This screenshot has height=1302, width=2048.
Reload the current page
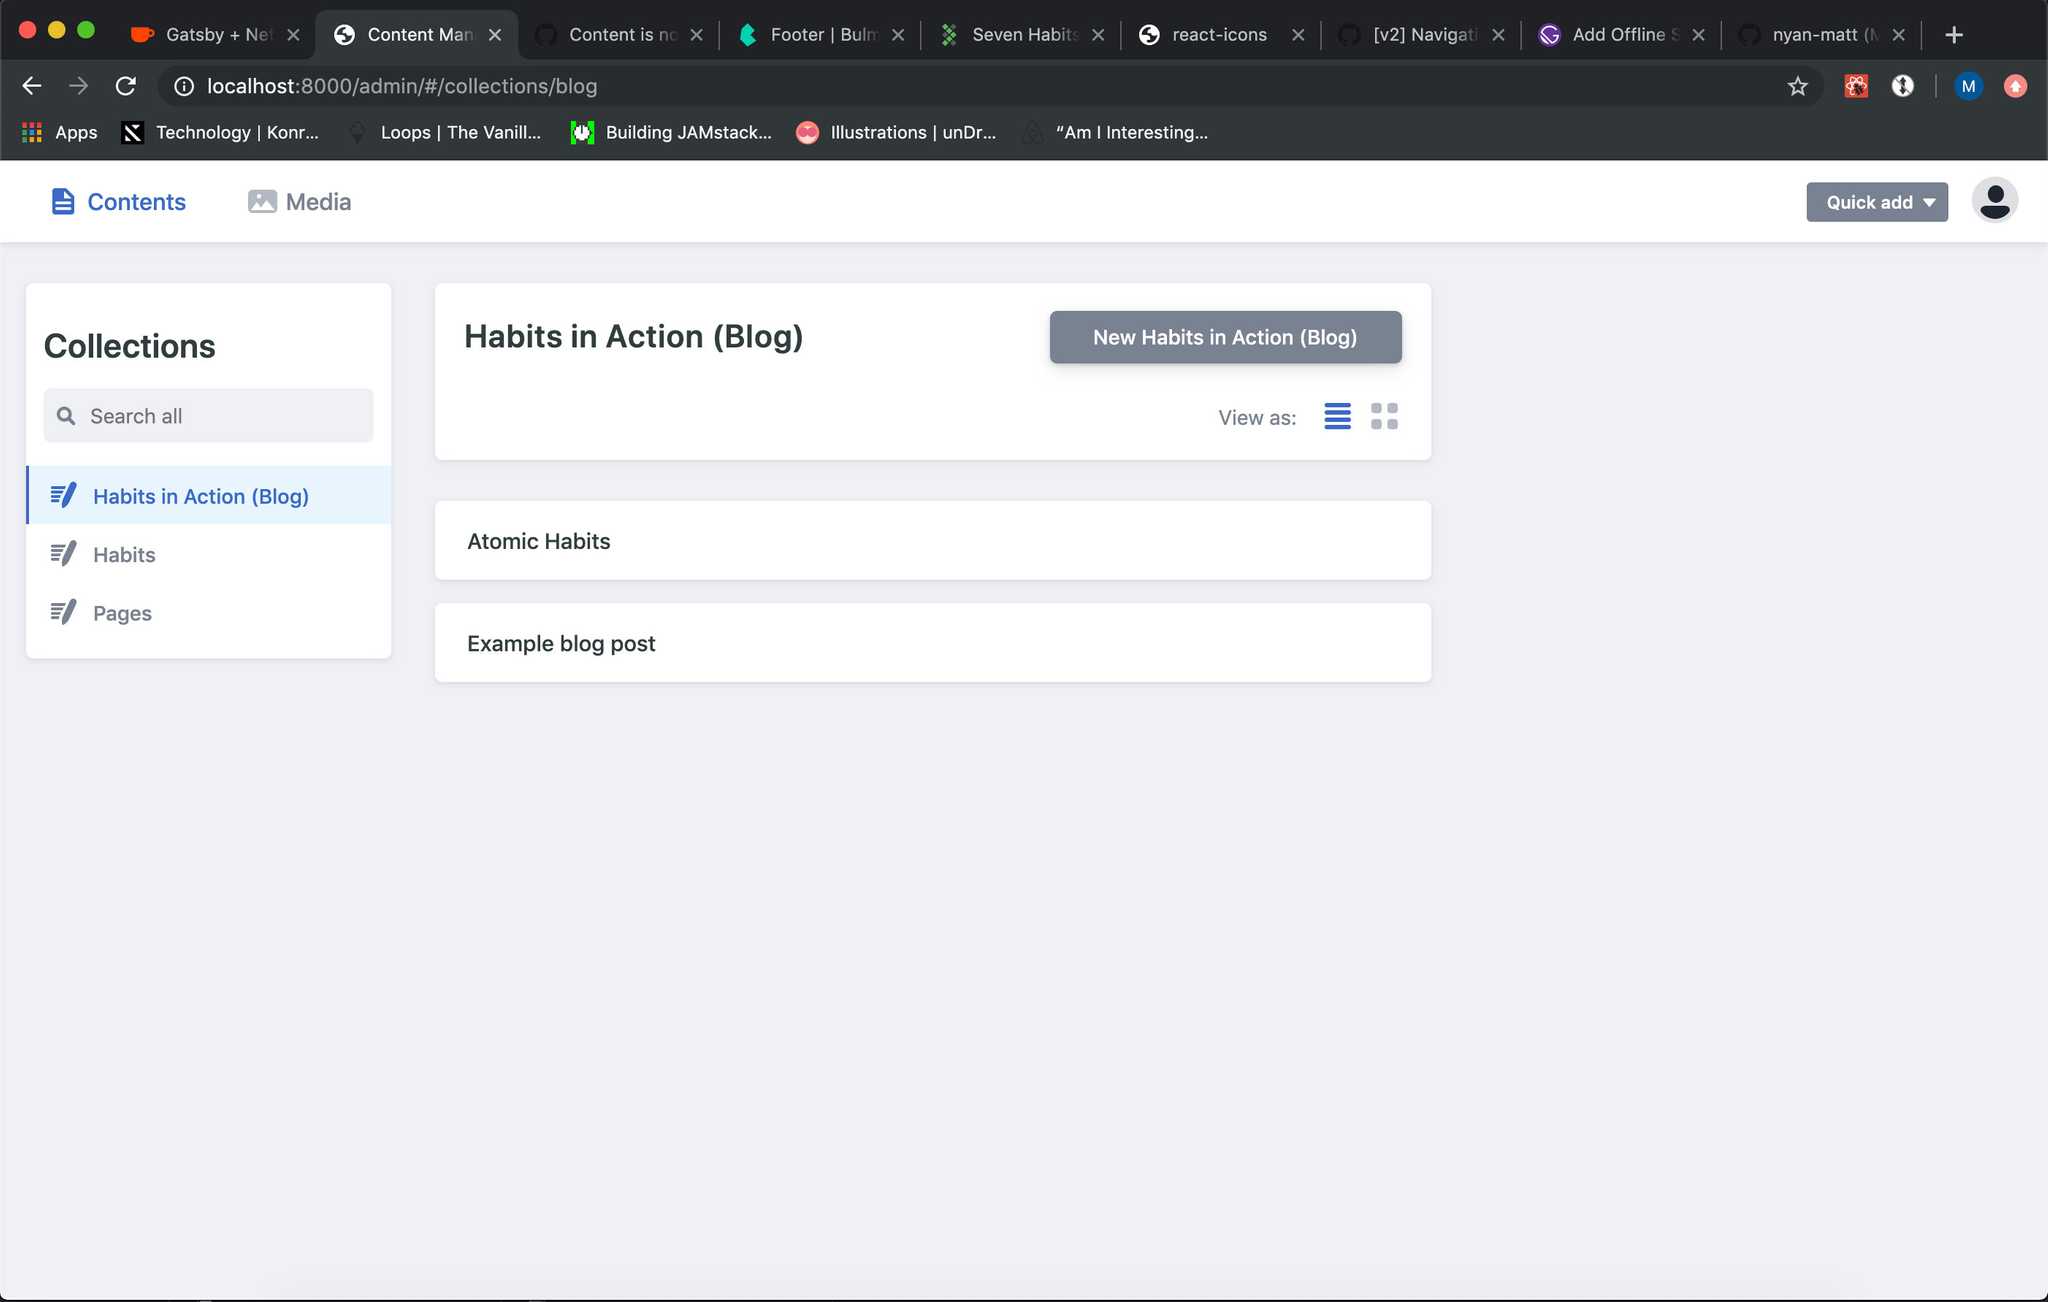(x=125, y=87)
